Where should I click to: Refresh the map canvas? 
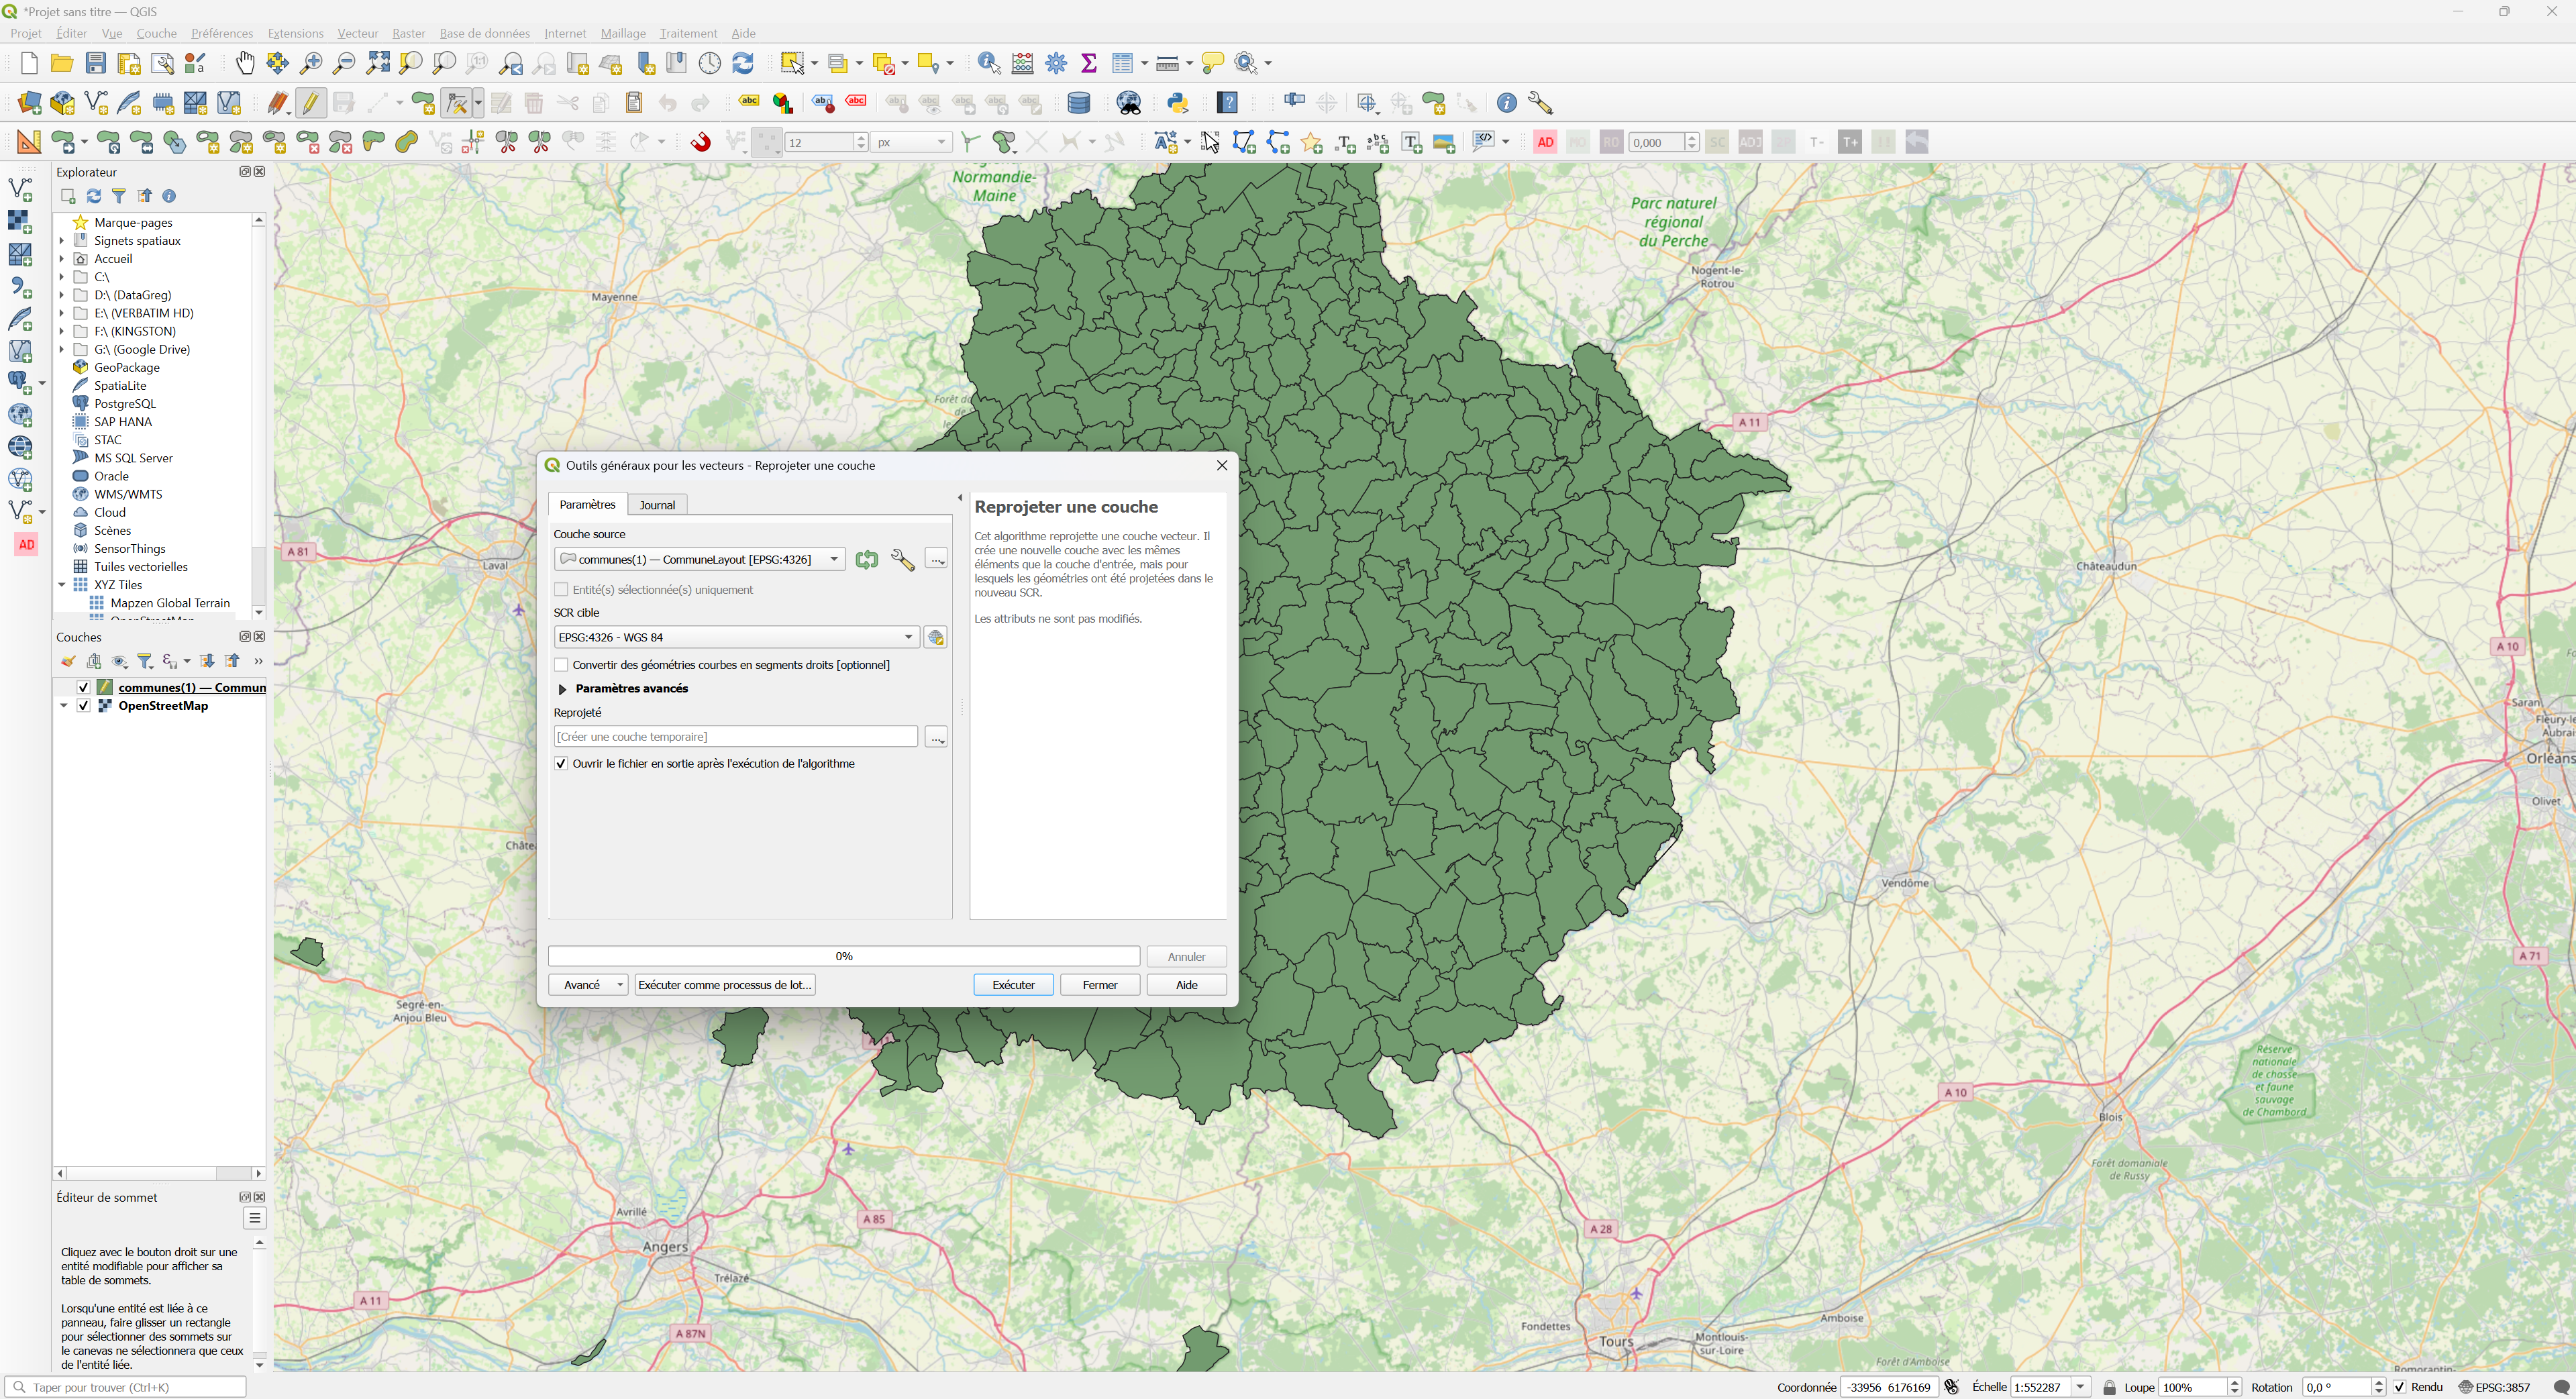click(743, 63)
